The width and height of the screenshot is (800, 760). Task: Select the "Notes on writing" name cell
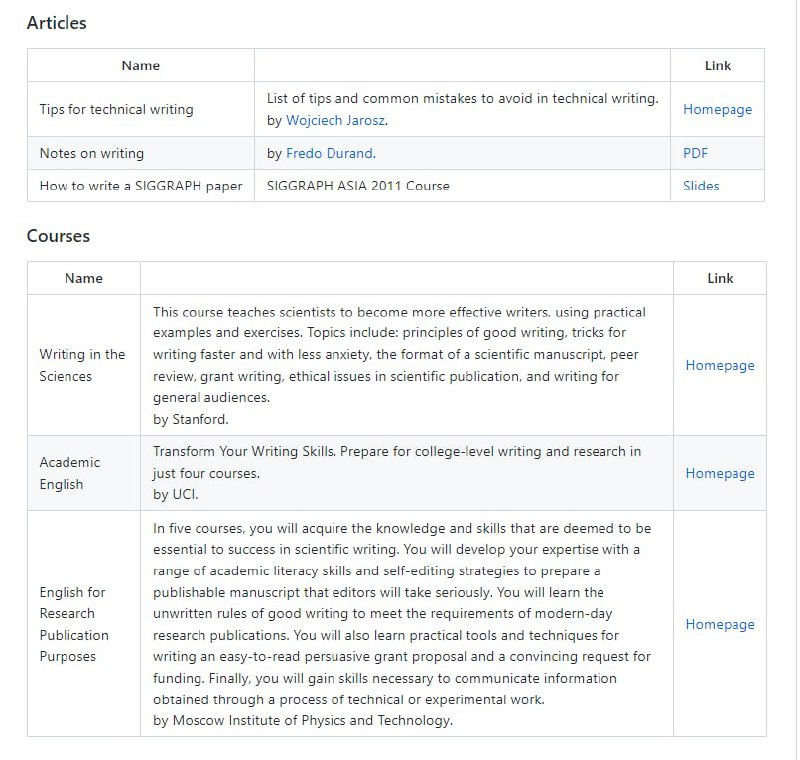click(92, 154)
